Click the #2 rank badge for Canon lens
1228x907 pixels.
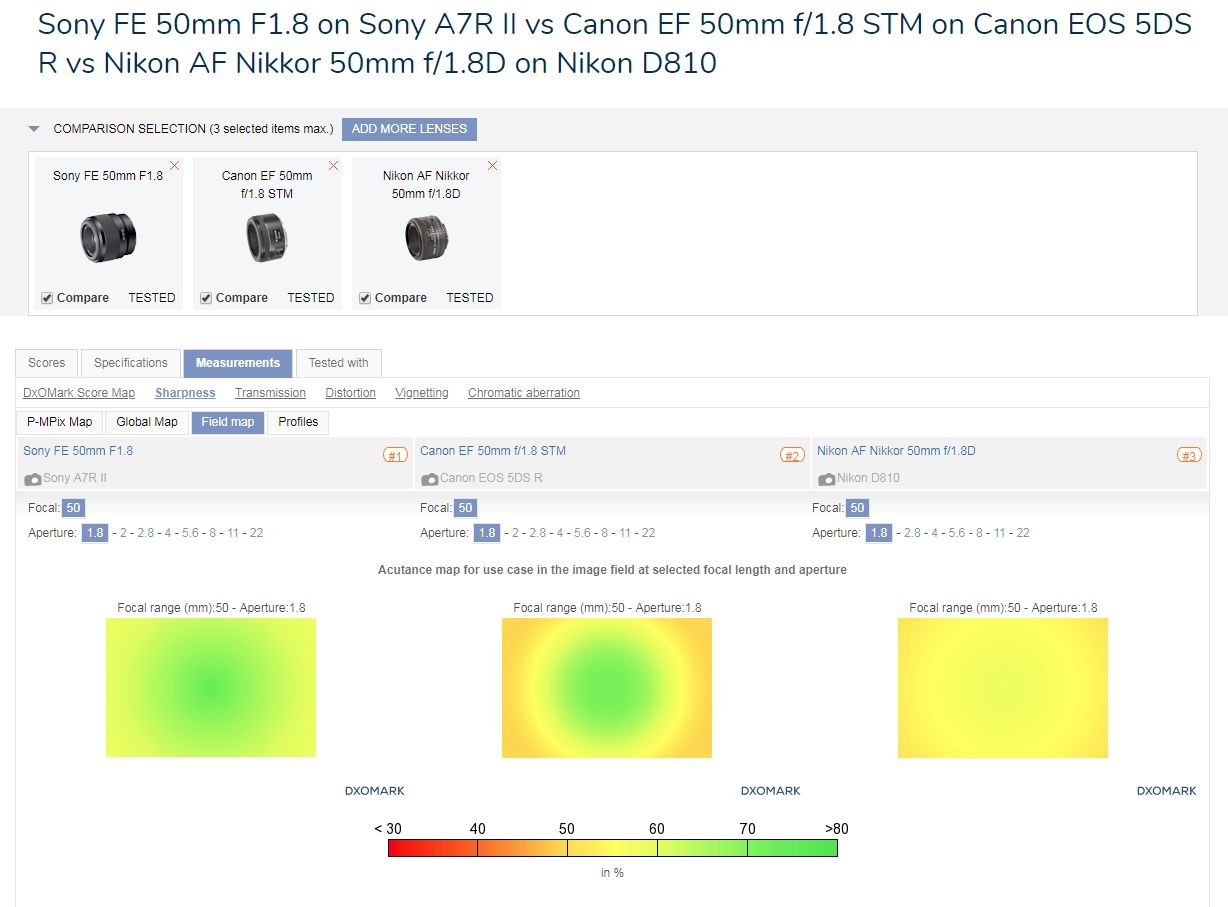click(x=792, y=455)
